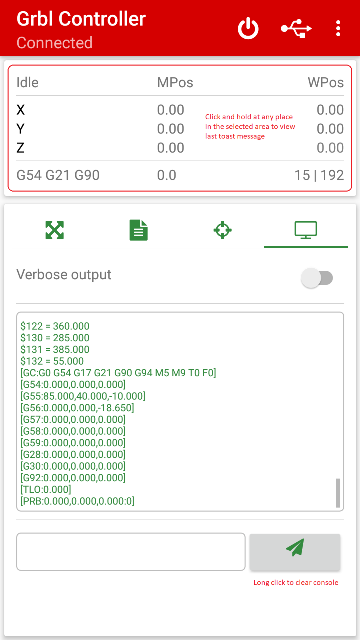This screenshot has height=640, width=360.
Task: Click the G54 G21 G90 modal state
Action: click(x=58, y=175)
